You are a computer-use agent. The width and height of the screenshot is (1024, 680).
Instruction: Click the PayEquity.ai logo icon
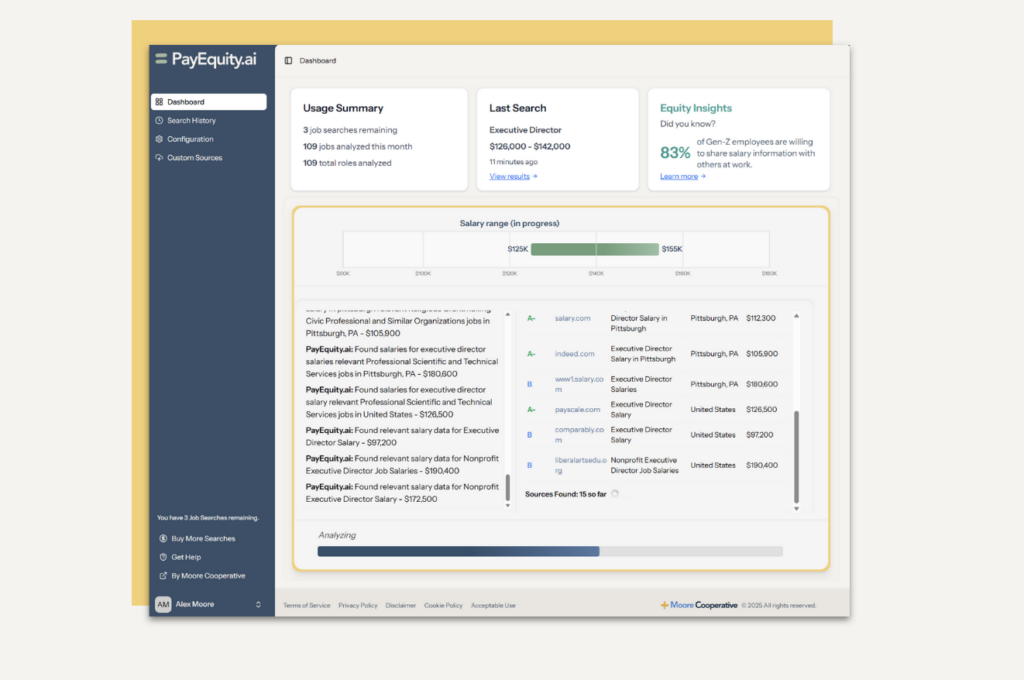(x=161, y=59)
